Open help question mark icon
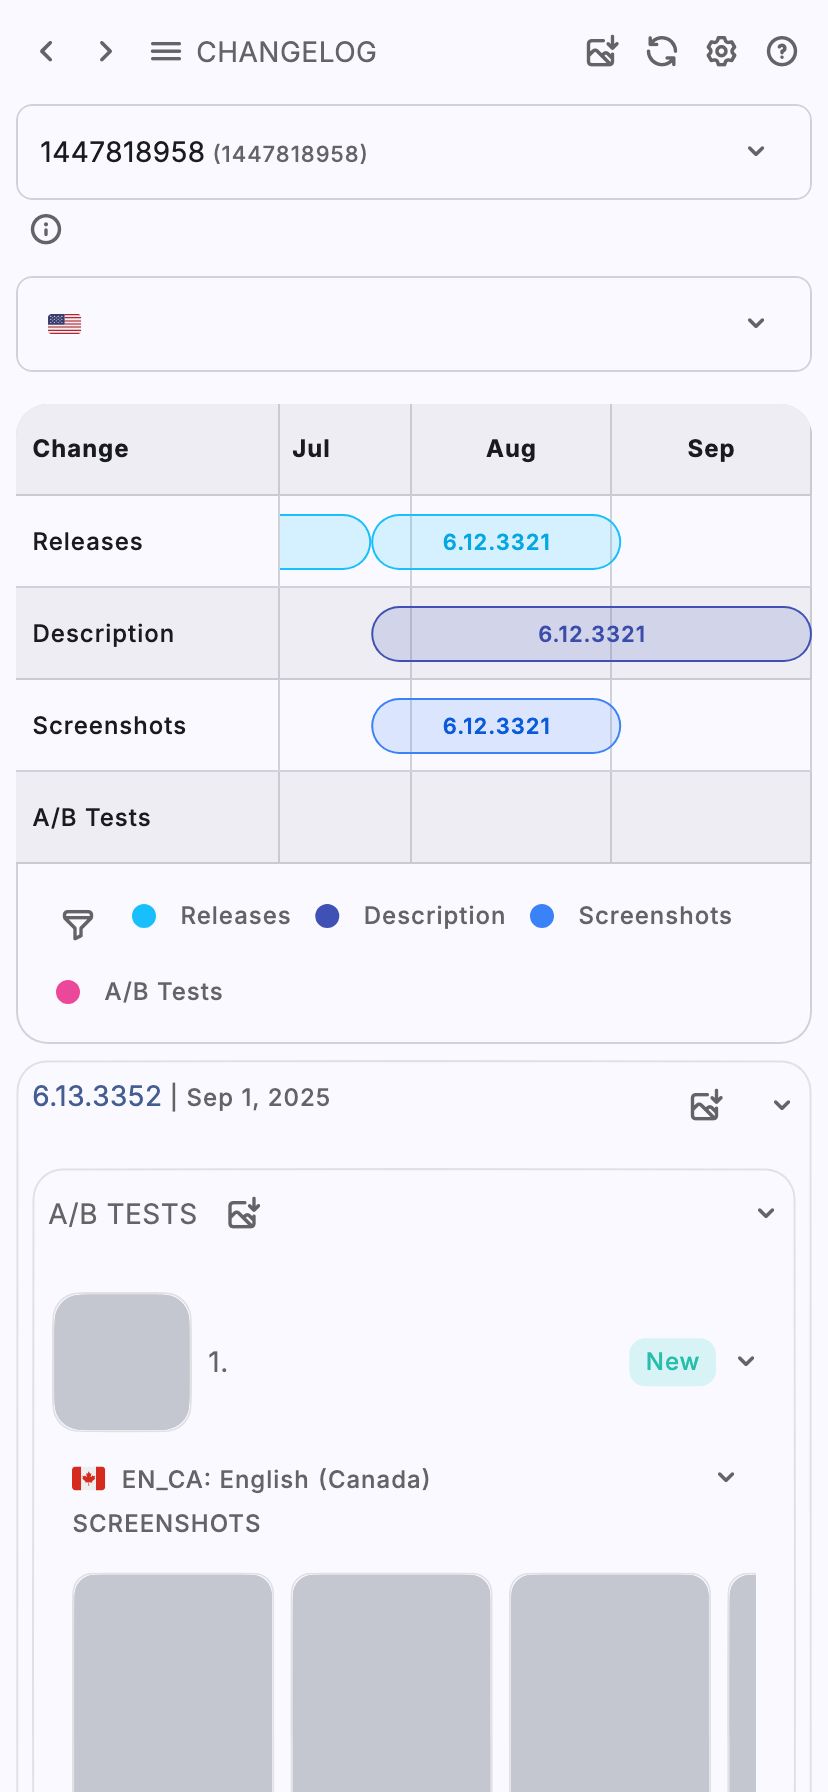Image resolution: width=828 pixels, height=1792 pixels. coord(782,51)
